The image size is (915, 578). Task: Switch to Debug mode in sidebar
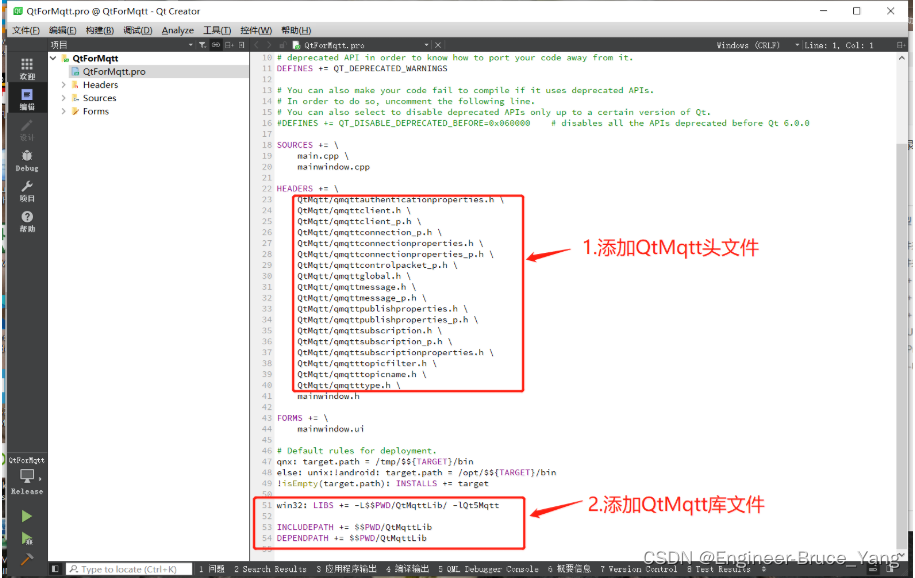click(27, 161)
